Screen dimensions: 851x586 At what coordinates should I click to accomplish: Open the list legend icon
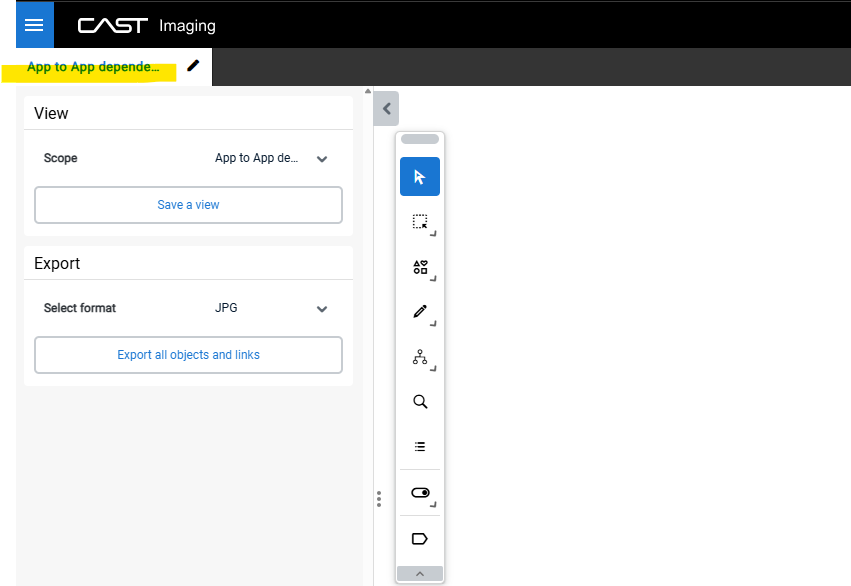(420, 447)
